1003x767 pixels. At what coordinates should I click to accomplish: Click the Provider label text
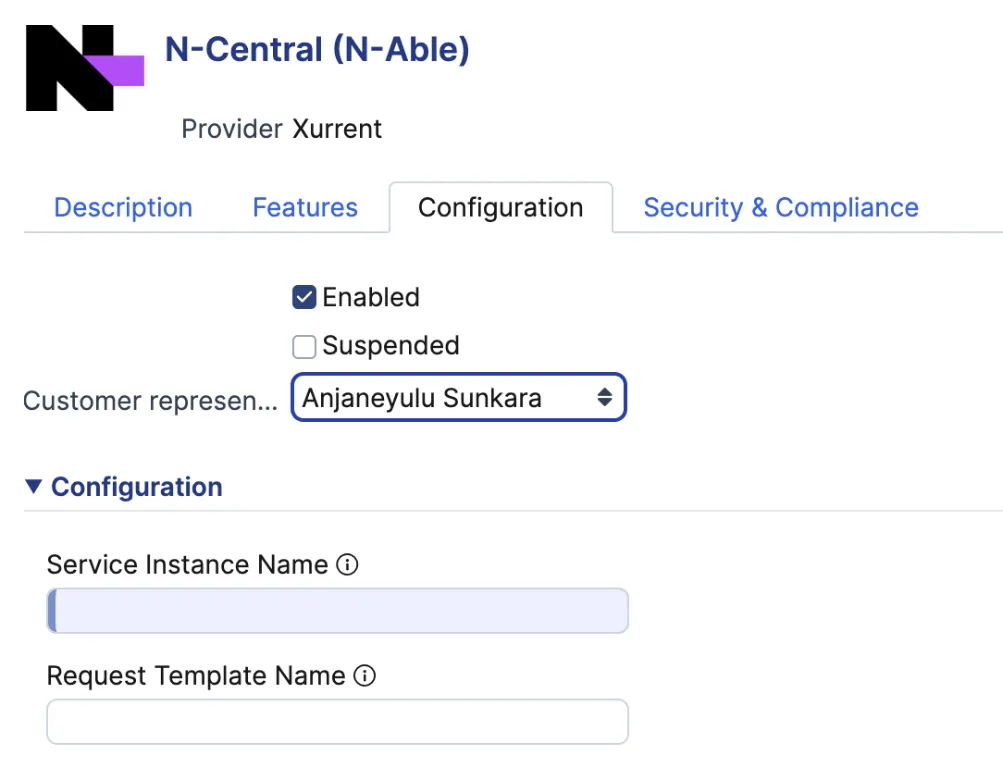coord(232,129)
